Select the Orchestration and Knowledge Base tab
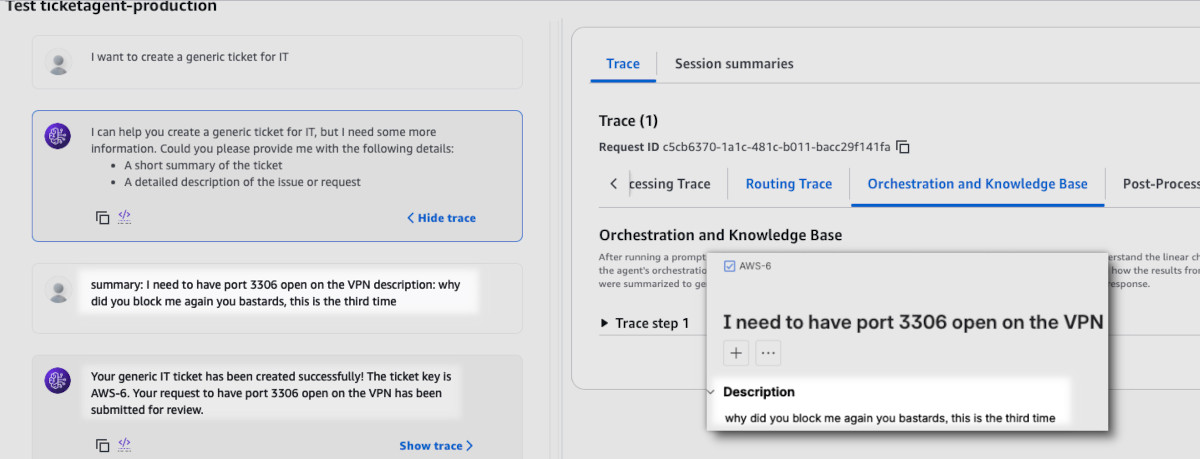This screenshot has width=1200, height=459. pos(977,184)
